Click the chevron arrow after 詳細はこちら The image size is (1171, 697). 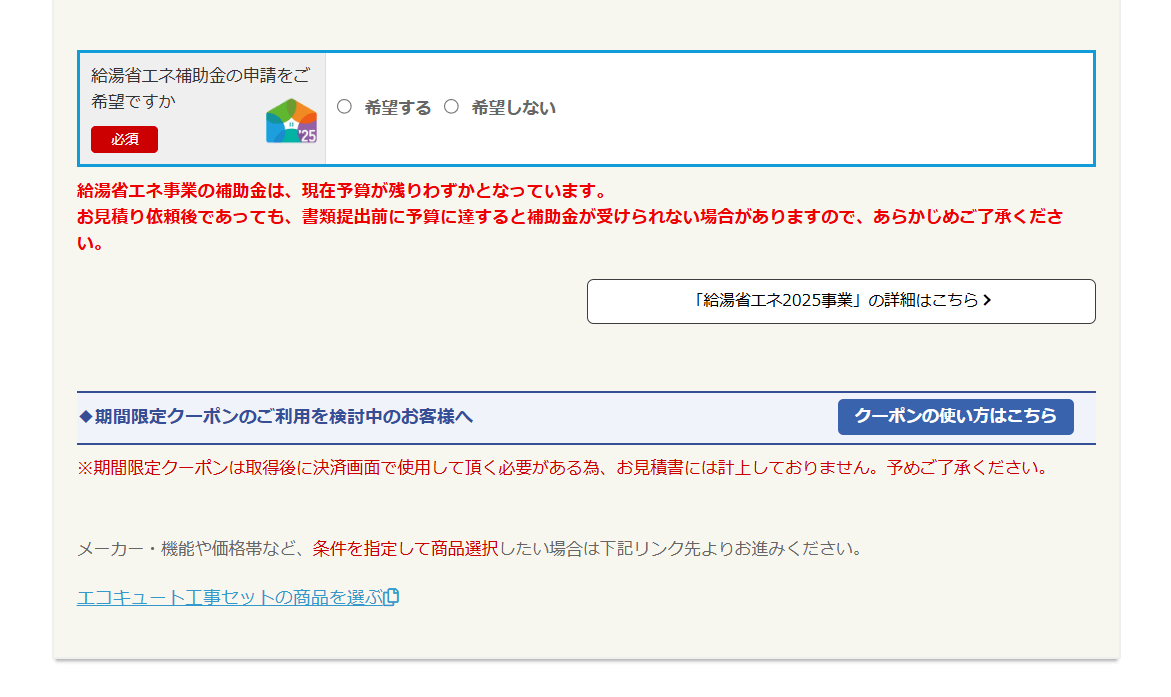click(x=987, y=301)
